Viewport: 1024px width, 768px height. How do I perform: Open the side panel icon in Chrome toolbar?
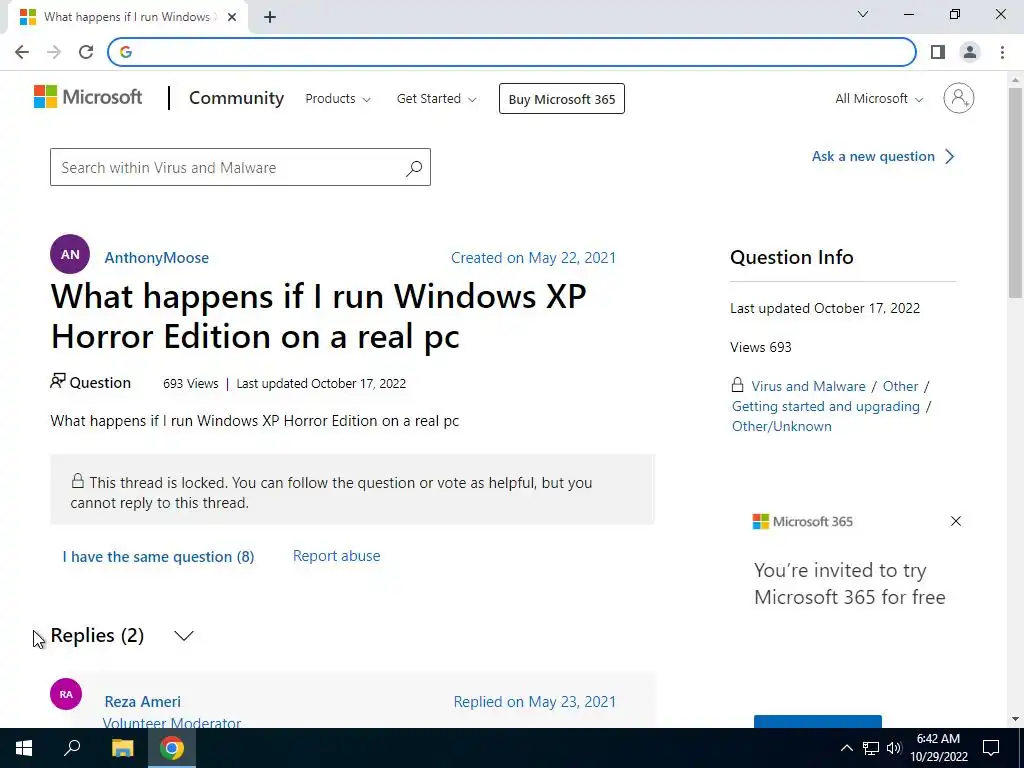[x=938, y=52]
